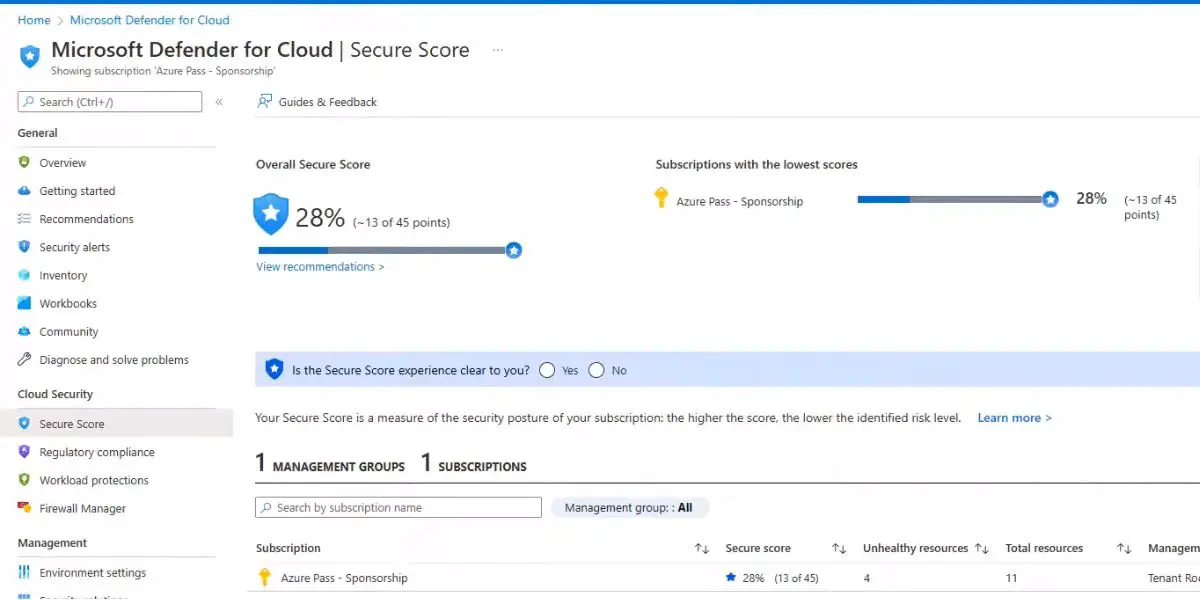Click the Overview shield icon in sidebar

coord(24,163)
